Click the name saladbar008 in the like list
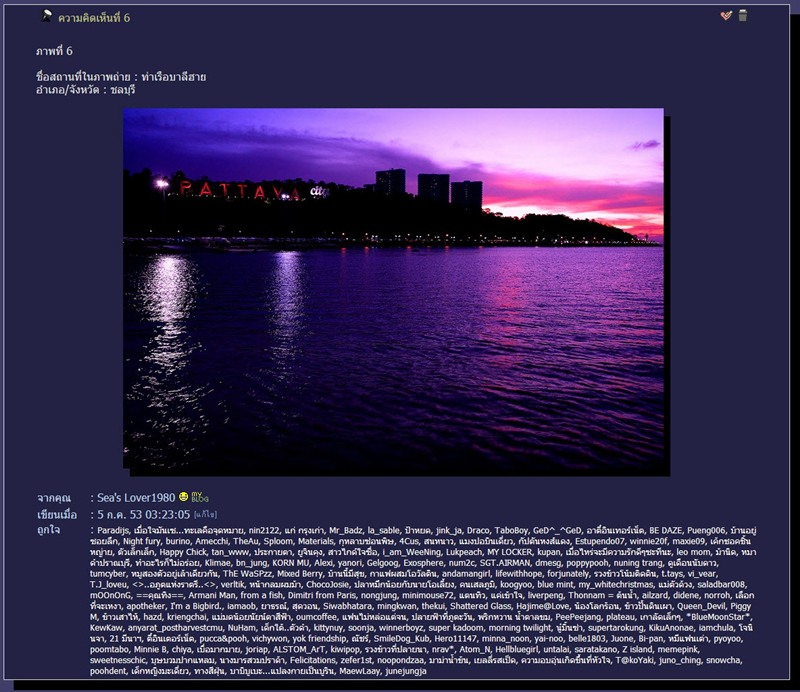 (x=721, y=584)
